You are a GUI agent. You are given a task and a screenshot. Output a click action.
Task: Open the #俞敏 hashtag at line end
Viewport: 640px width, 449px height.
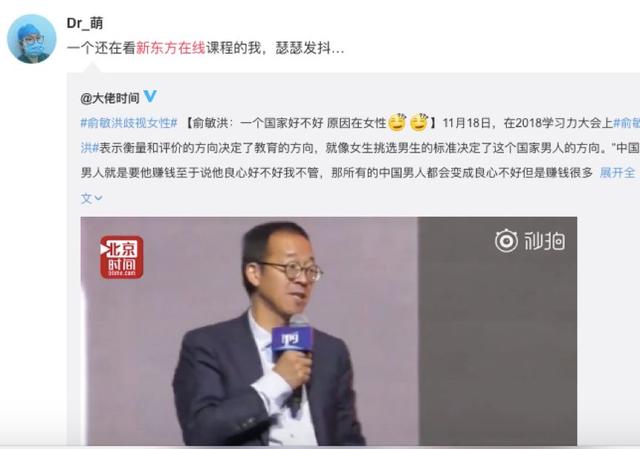[x=627, y=123]
